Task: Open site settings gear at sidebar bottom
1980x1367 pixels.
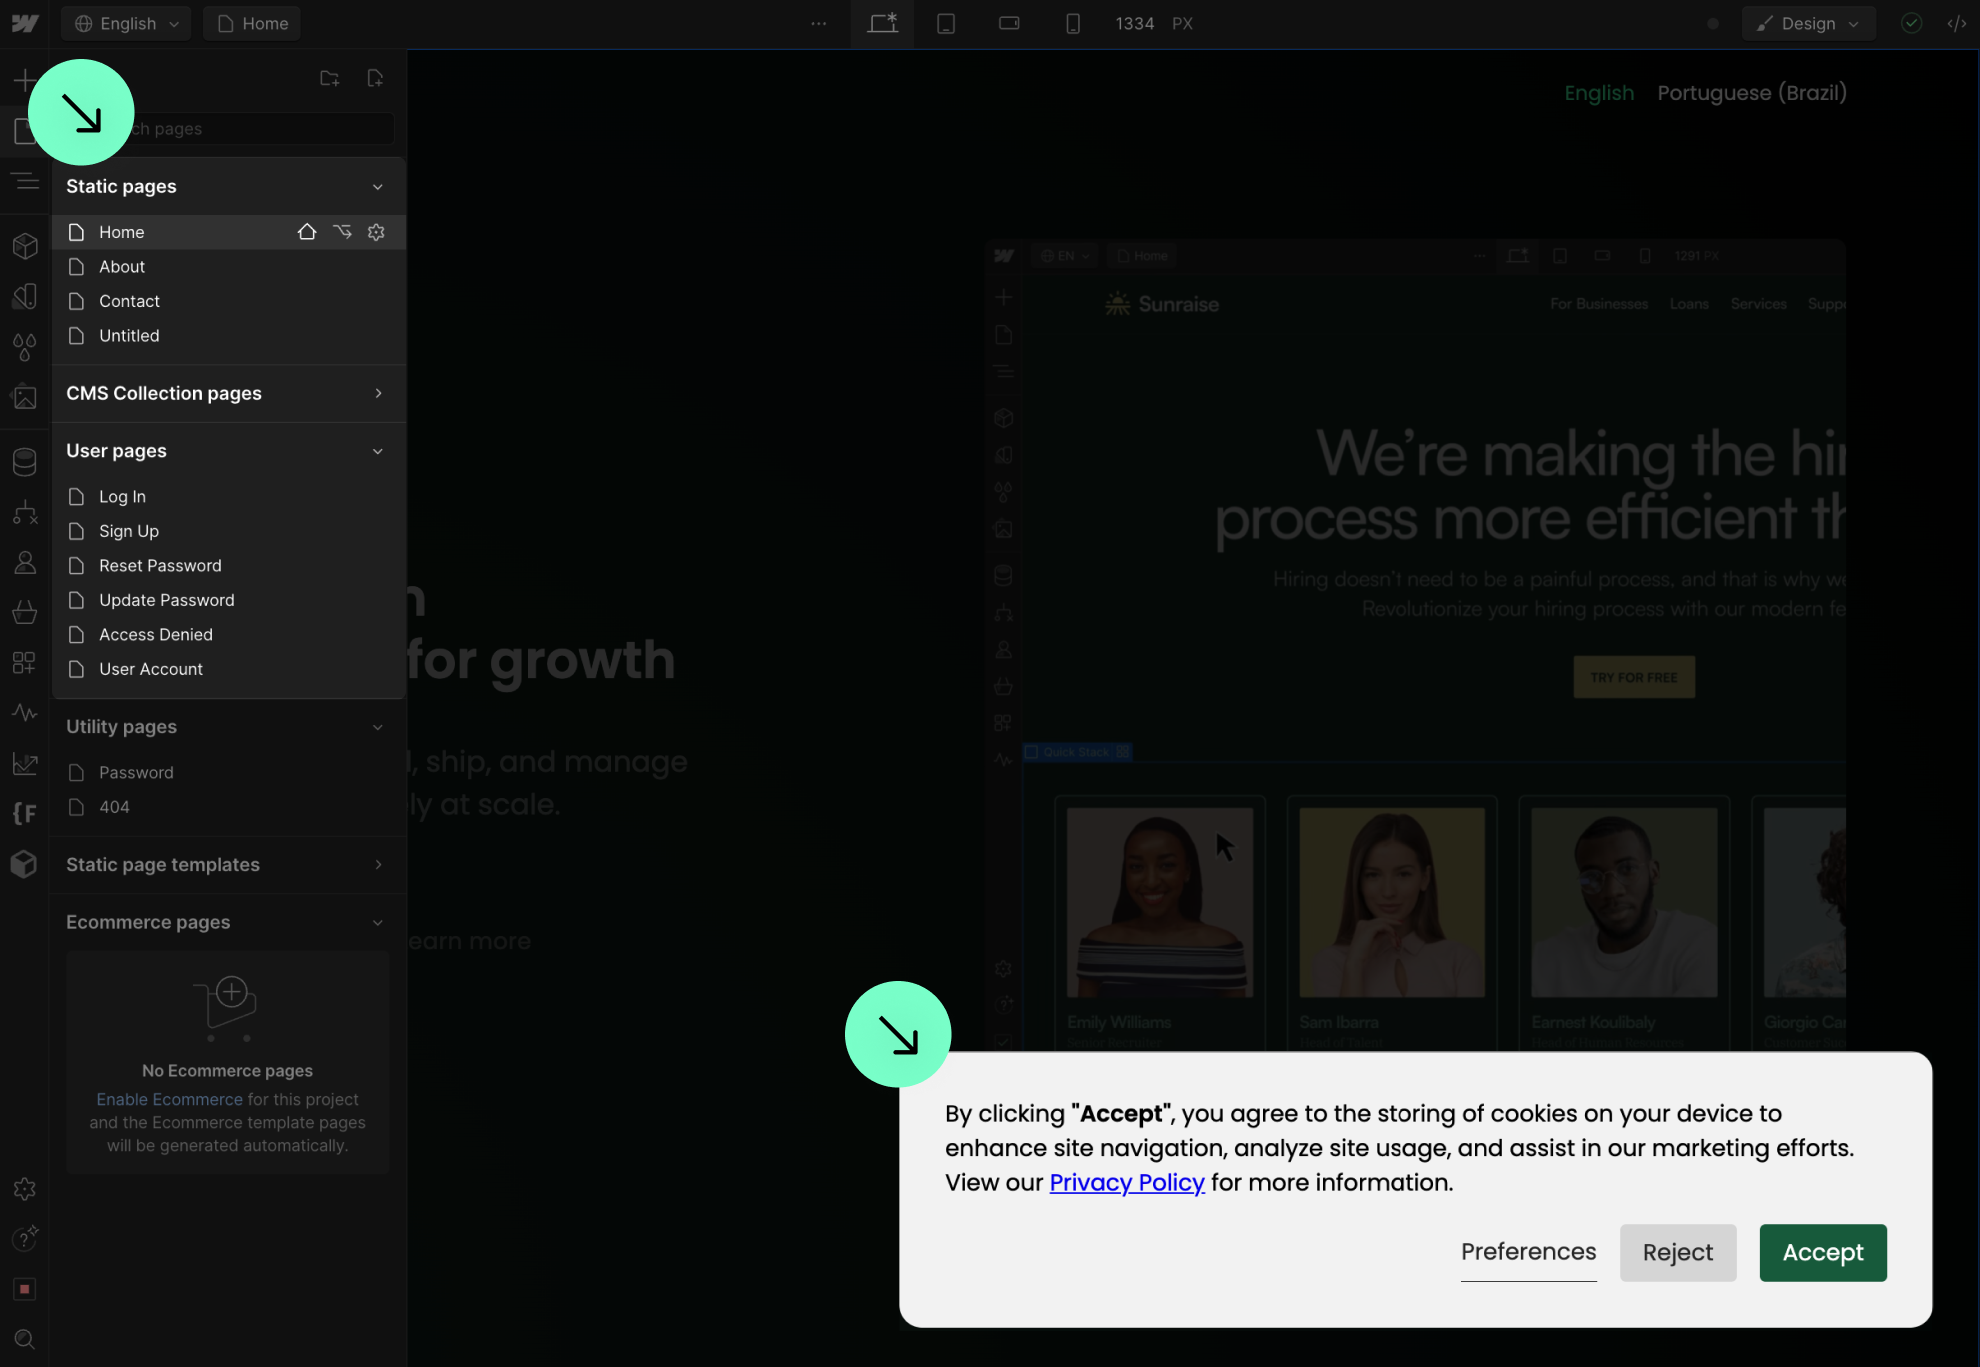Action: click(x=25, y=1189)
